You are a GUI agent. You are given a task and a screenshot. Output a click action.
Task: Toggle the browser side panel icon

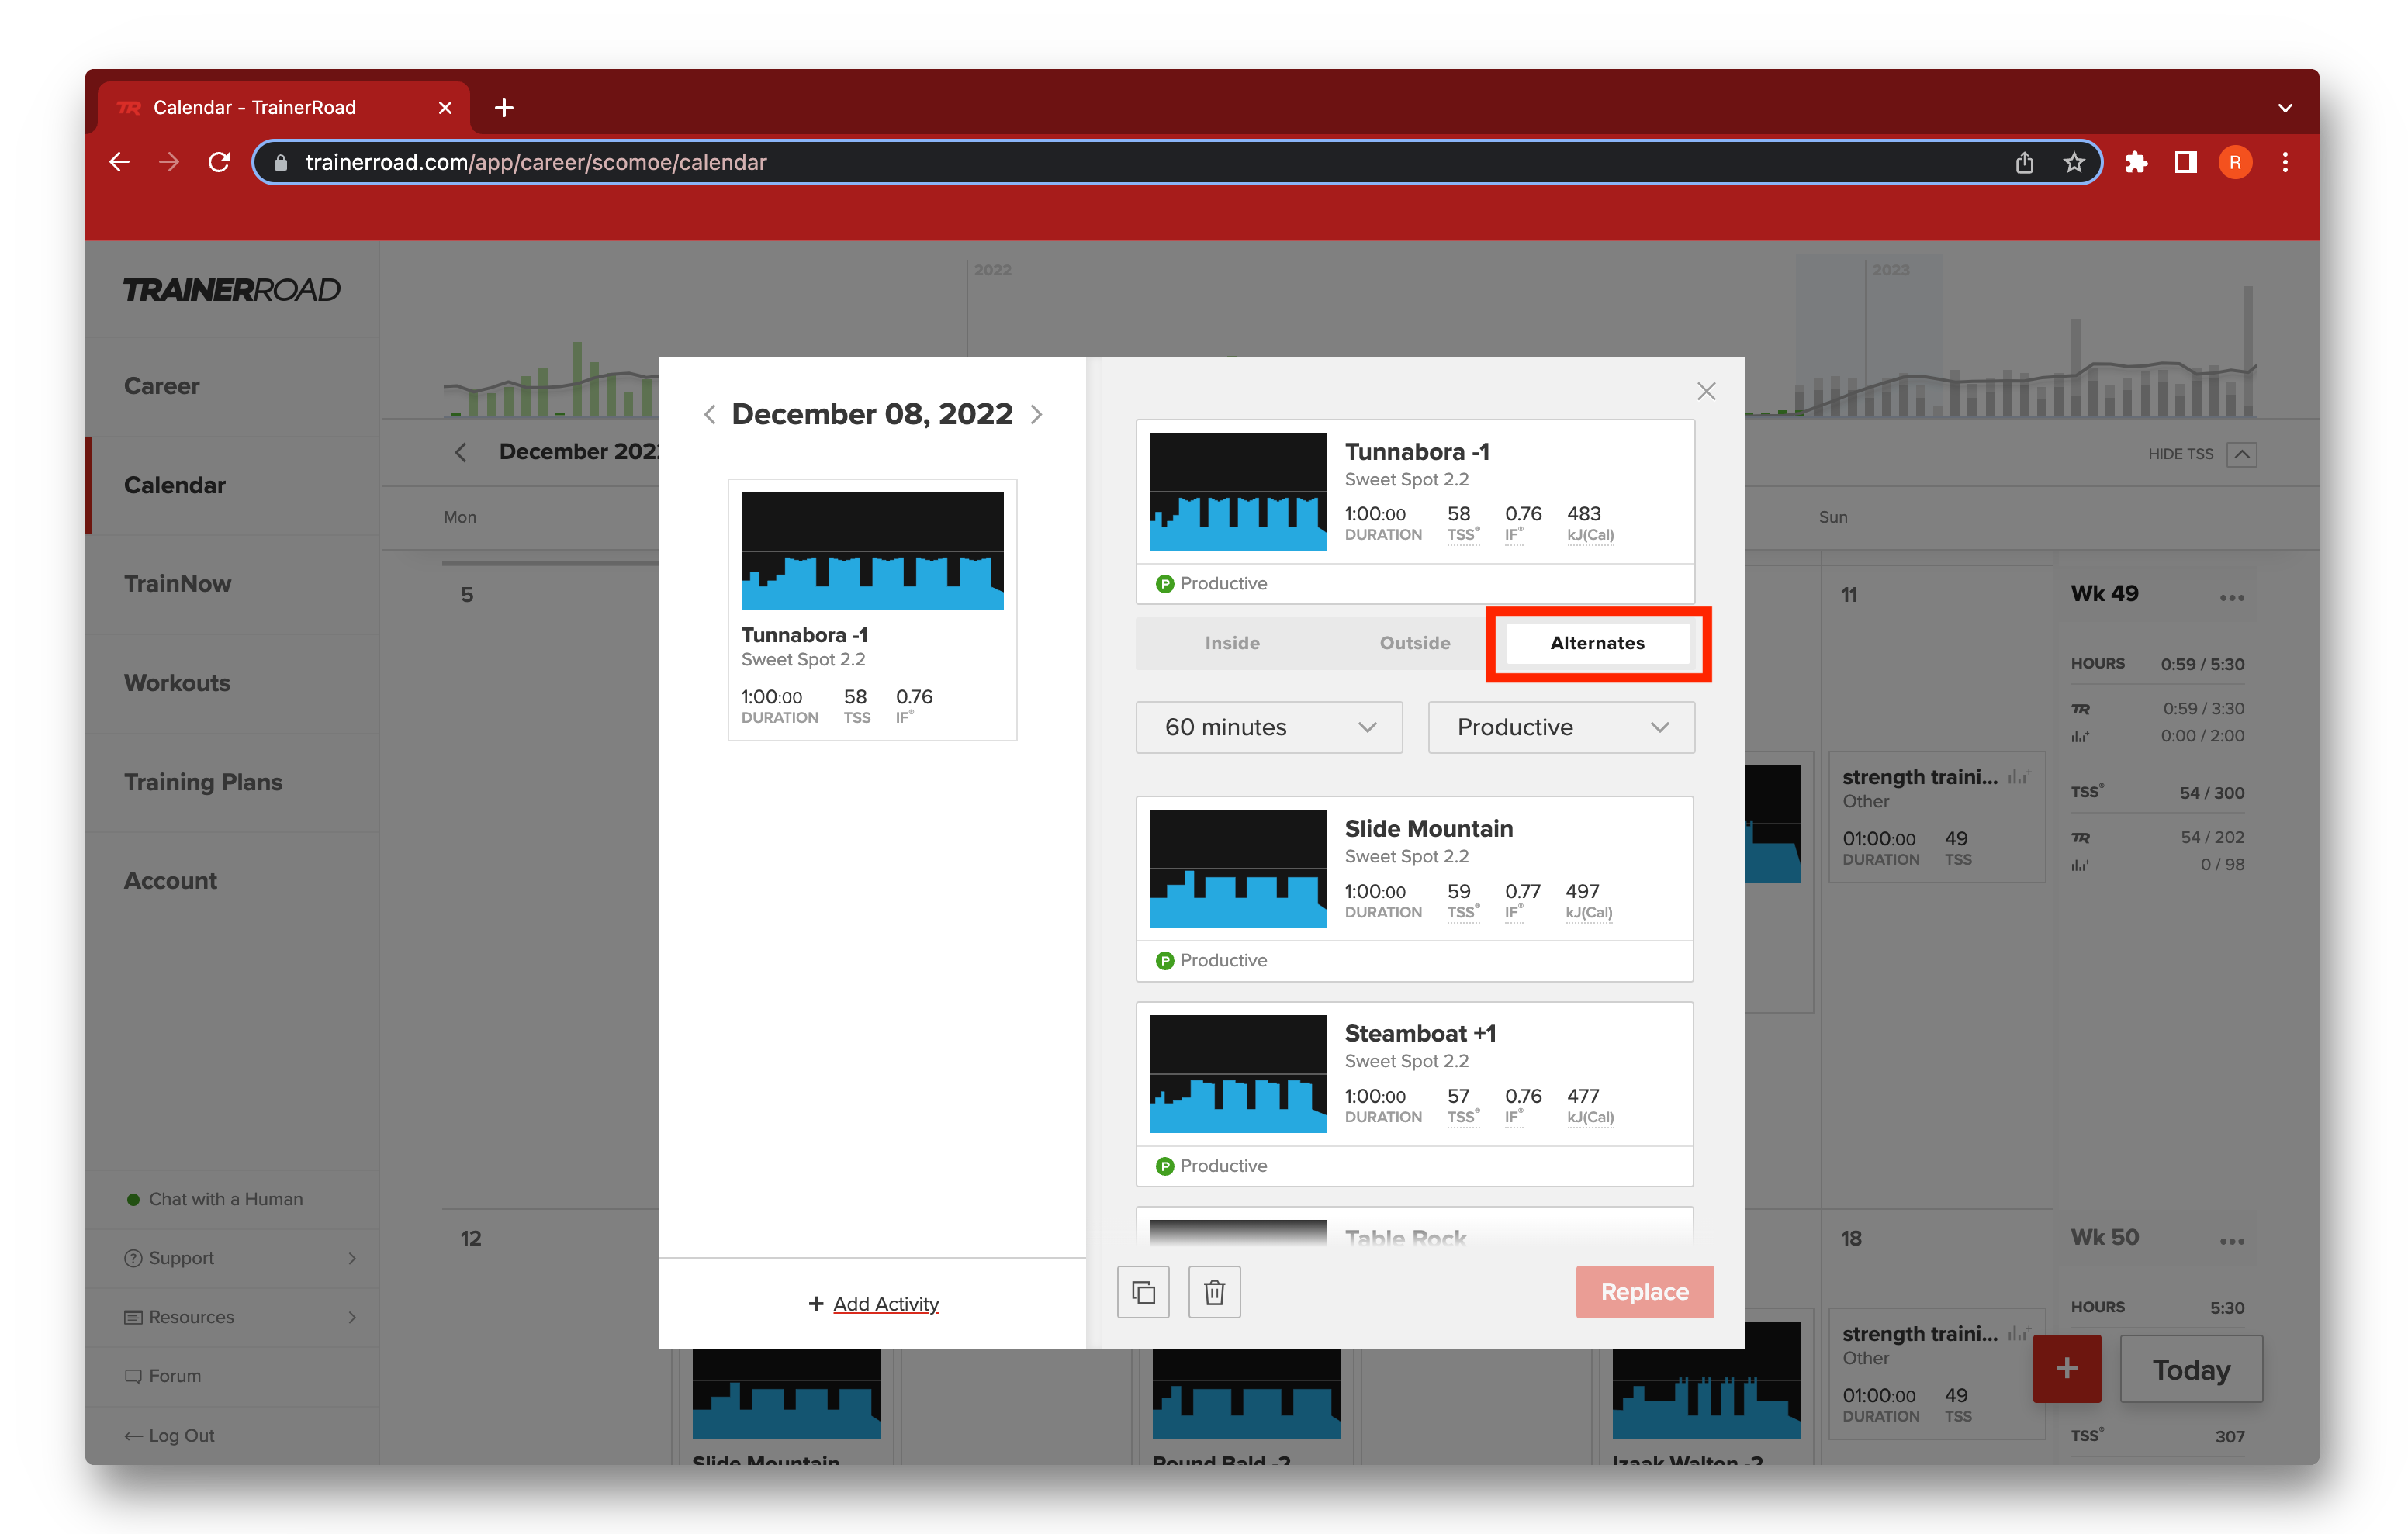pyautogui.click(x=2185, y=162)
